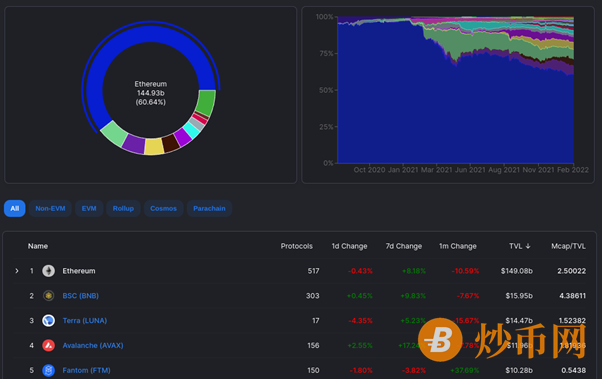The height and width of the screenshot is (379, 602).
Task: Switch to the EVM filter
Action: click(89, 209)
